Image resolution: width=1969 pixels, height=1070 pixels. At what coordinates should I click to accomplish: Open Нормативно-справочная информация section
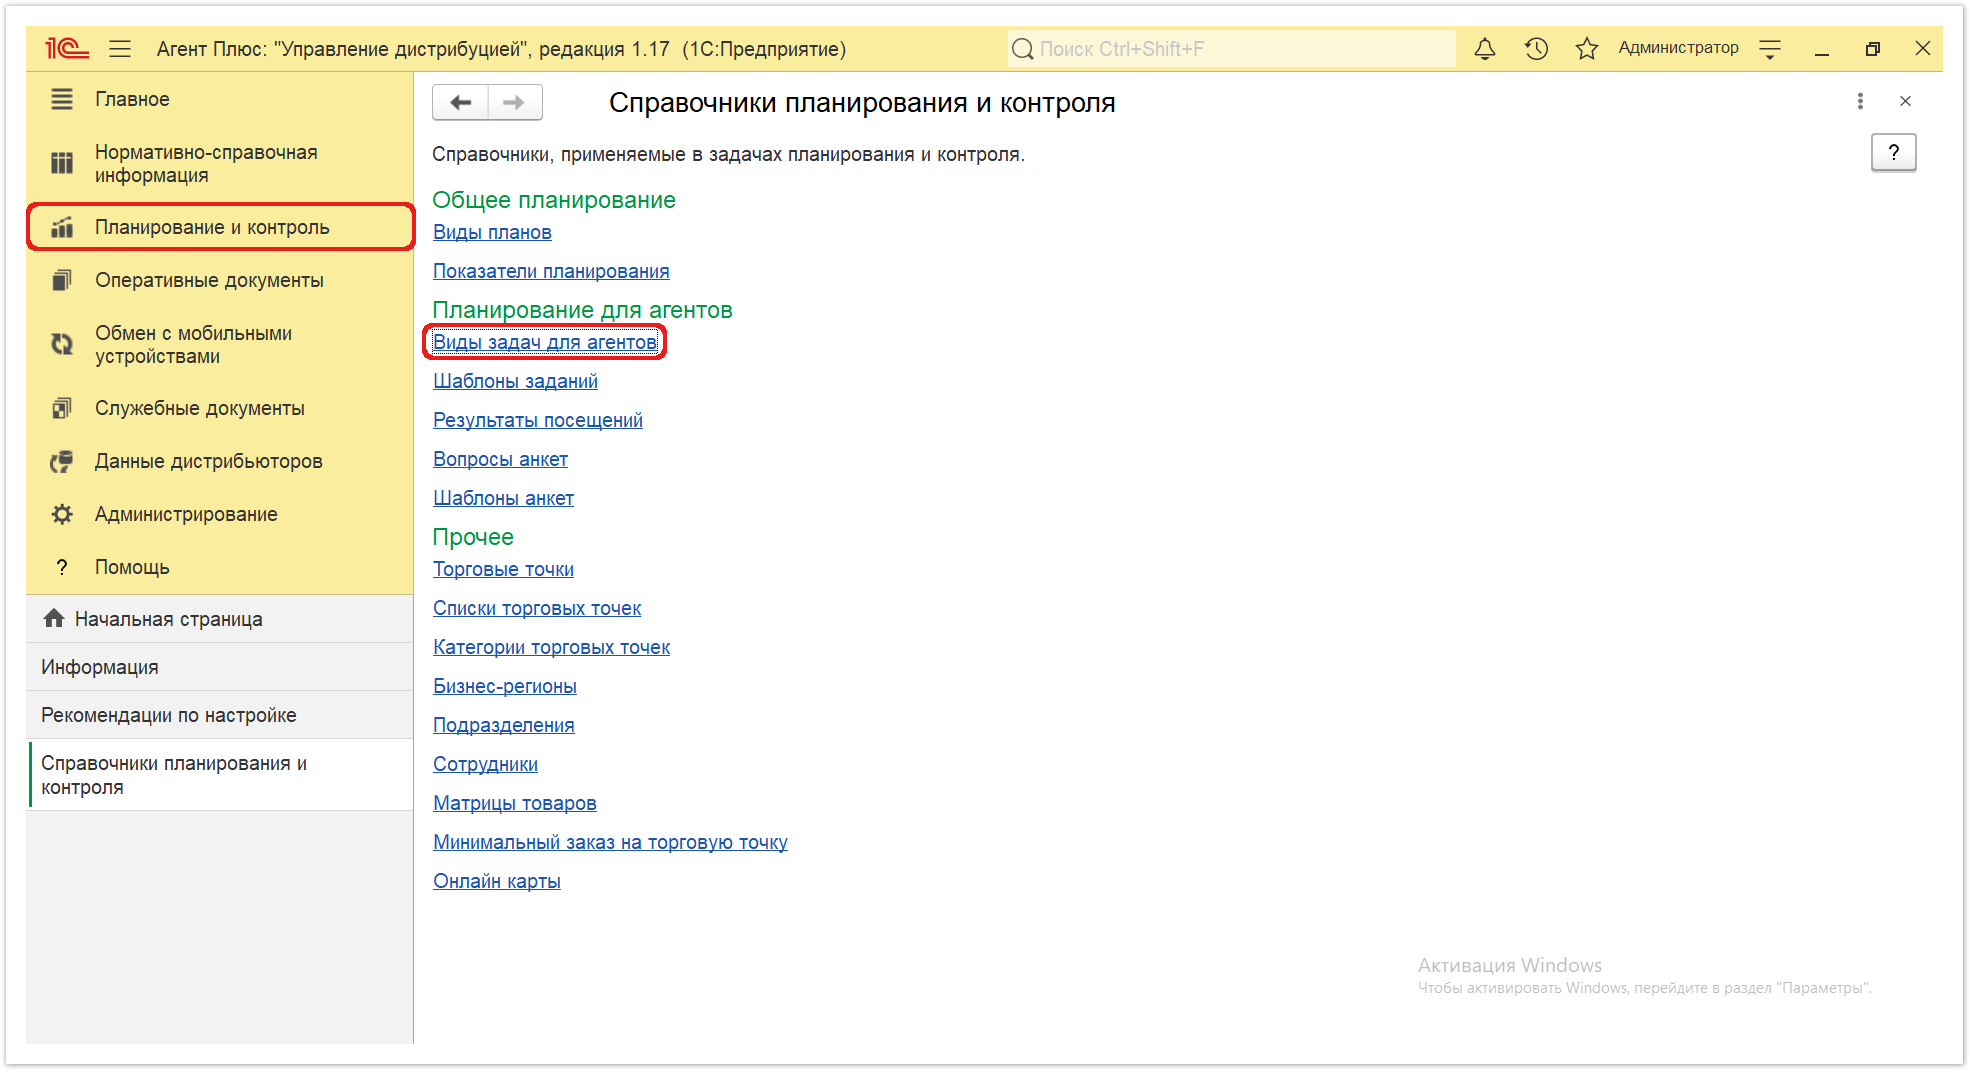[220, 163]
